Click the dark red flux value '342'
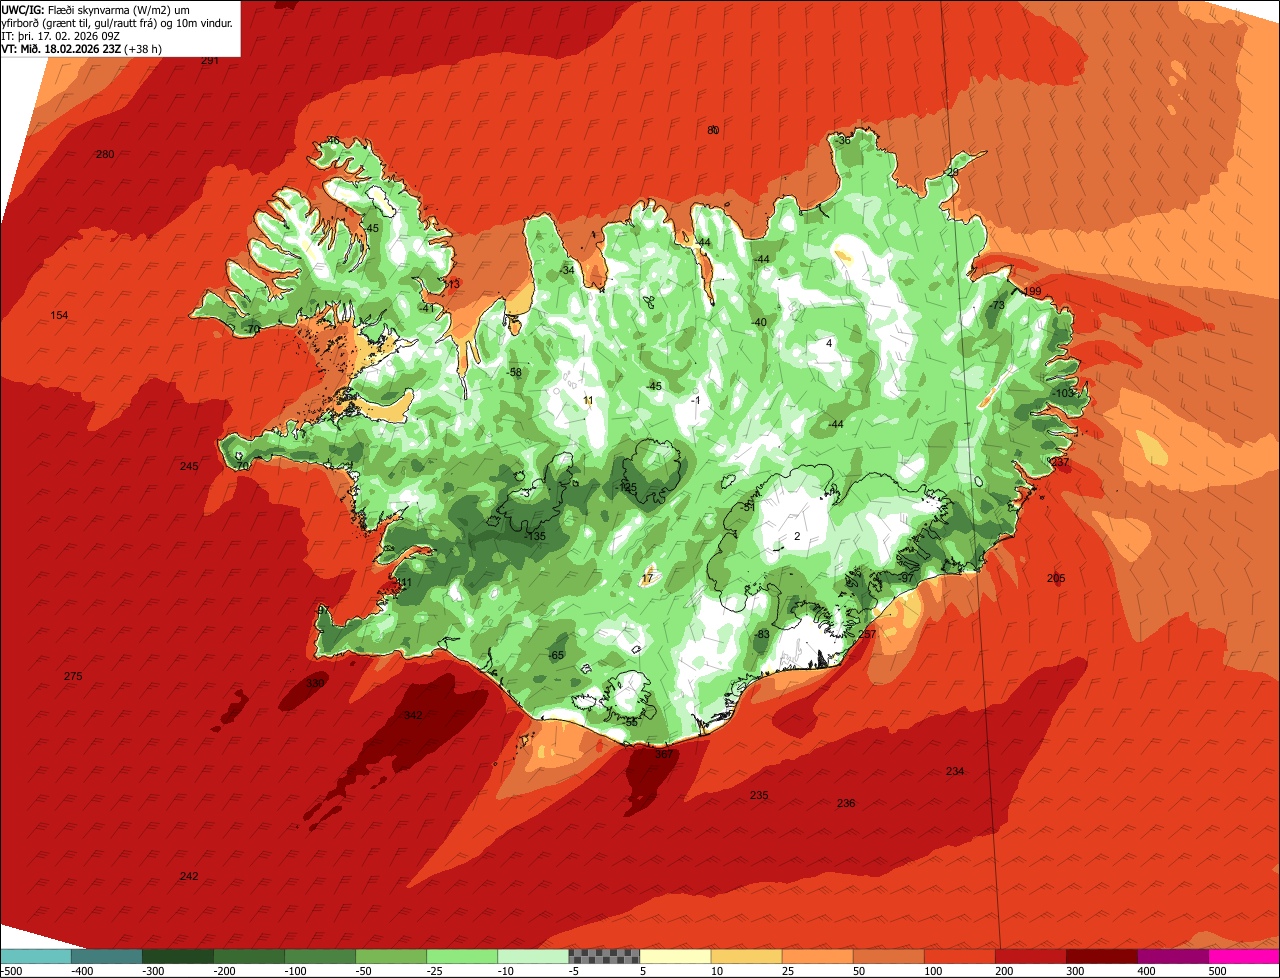Screen dimensions: 1280x978 coord(413,716)
